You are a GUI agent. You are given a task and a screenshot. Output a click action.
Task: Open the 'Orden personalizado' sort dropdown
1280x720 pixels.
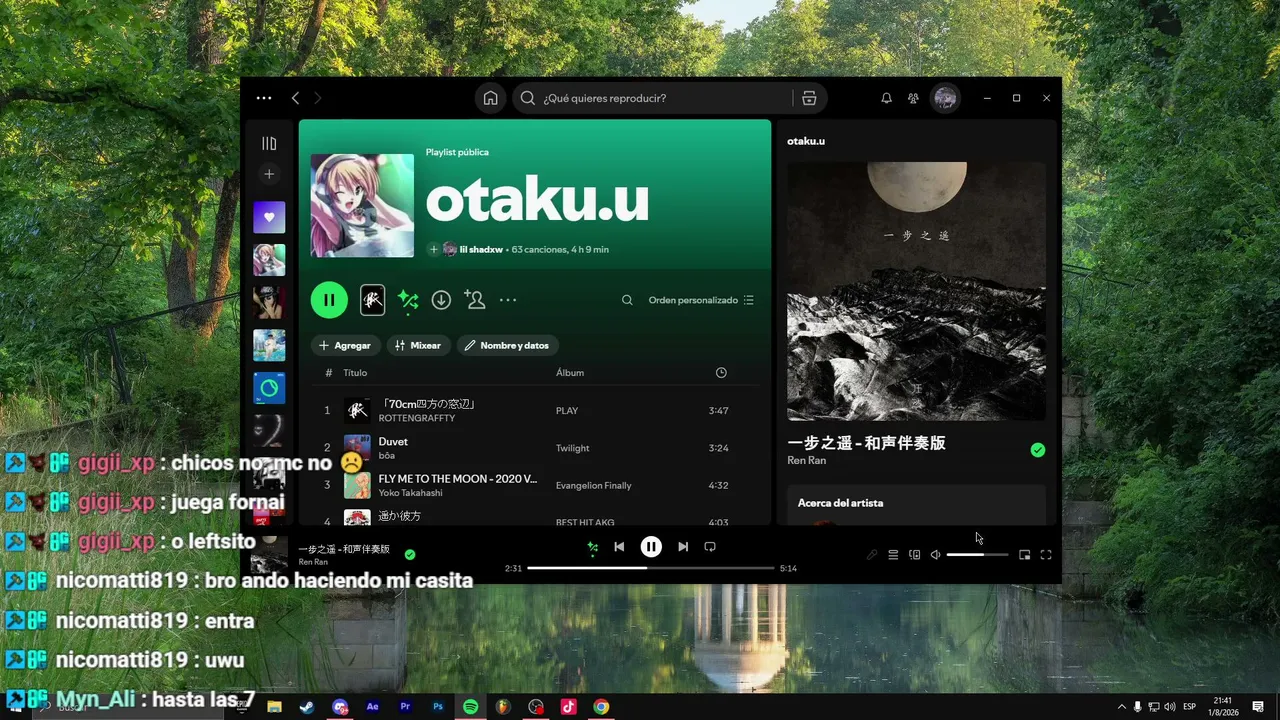point(701,300)
